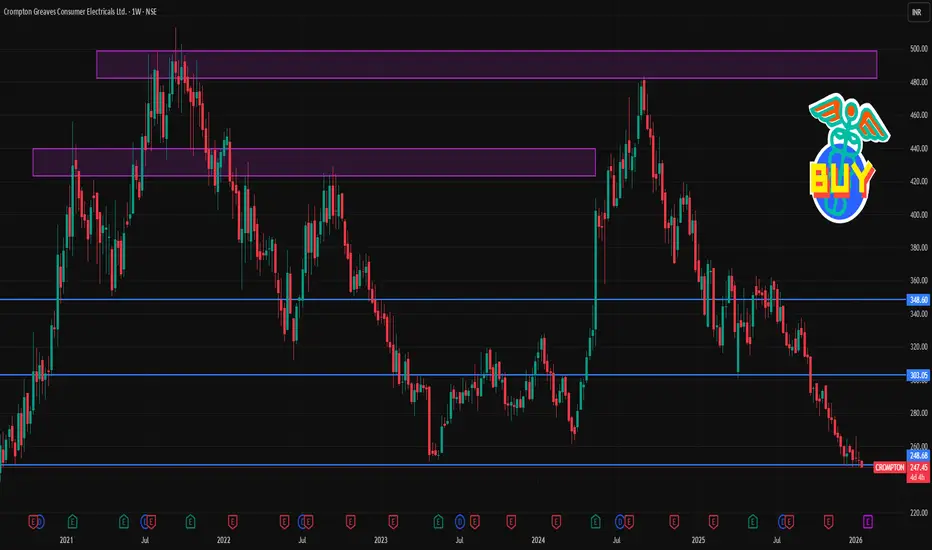Click the 303.05 horizontal line price tag
The width and height of the screenshot is (932, 550).
click(x=918, y=375)
